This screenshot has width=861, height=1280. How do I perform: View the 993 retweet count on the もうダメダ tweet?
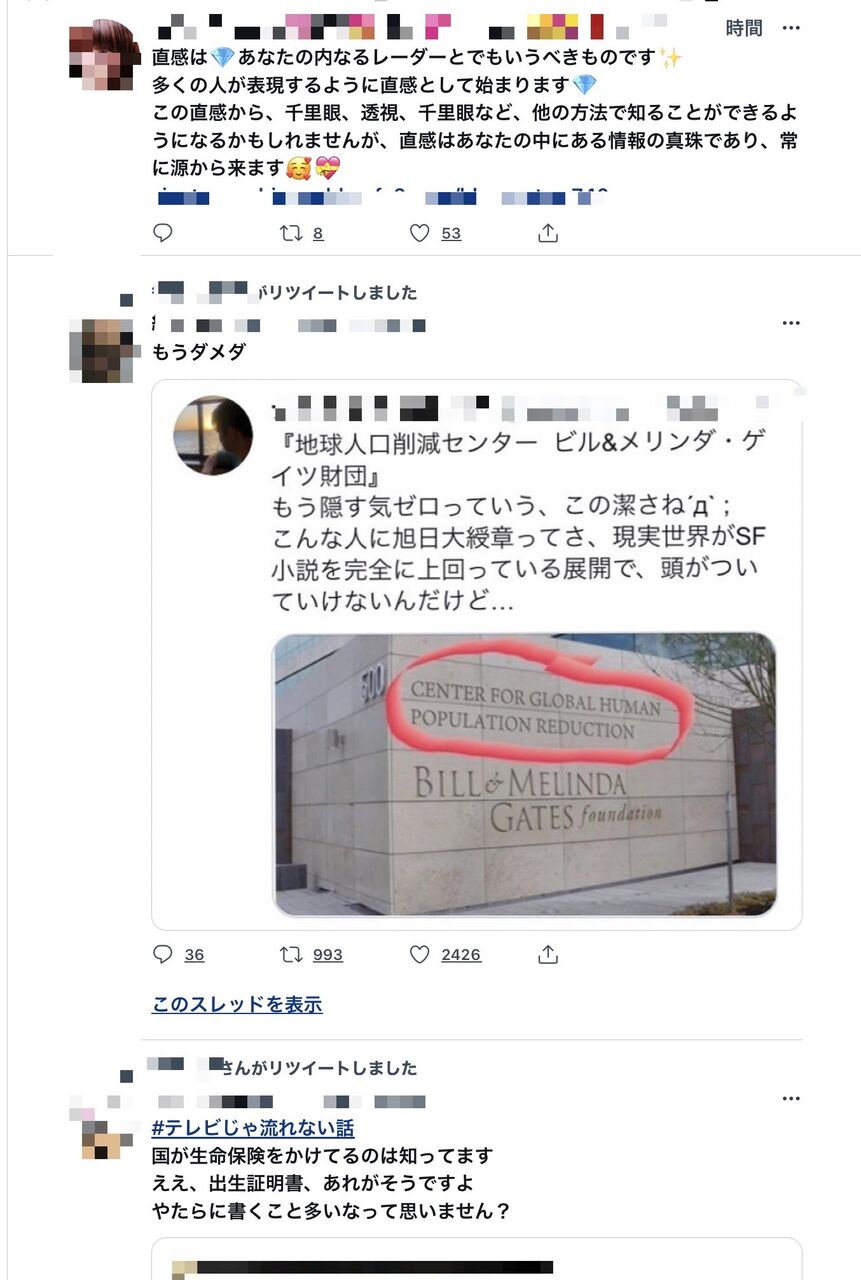tap(328, 955)
